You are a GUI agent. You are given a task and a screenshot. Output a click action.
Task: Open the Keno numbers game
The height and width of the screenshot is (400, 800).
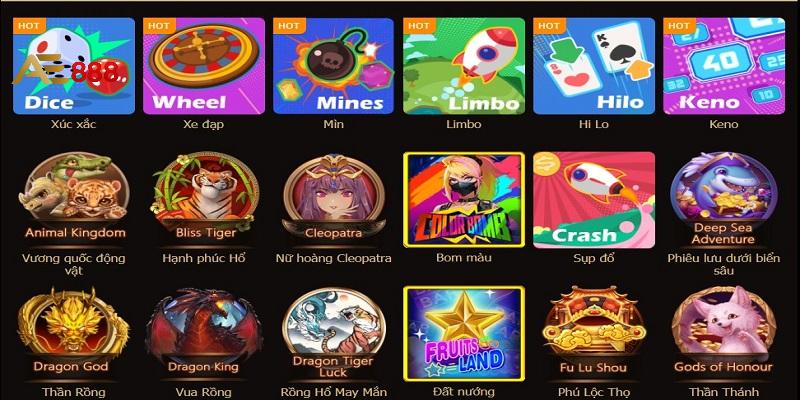point(724,66)
